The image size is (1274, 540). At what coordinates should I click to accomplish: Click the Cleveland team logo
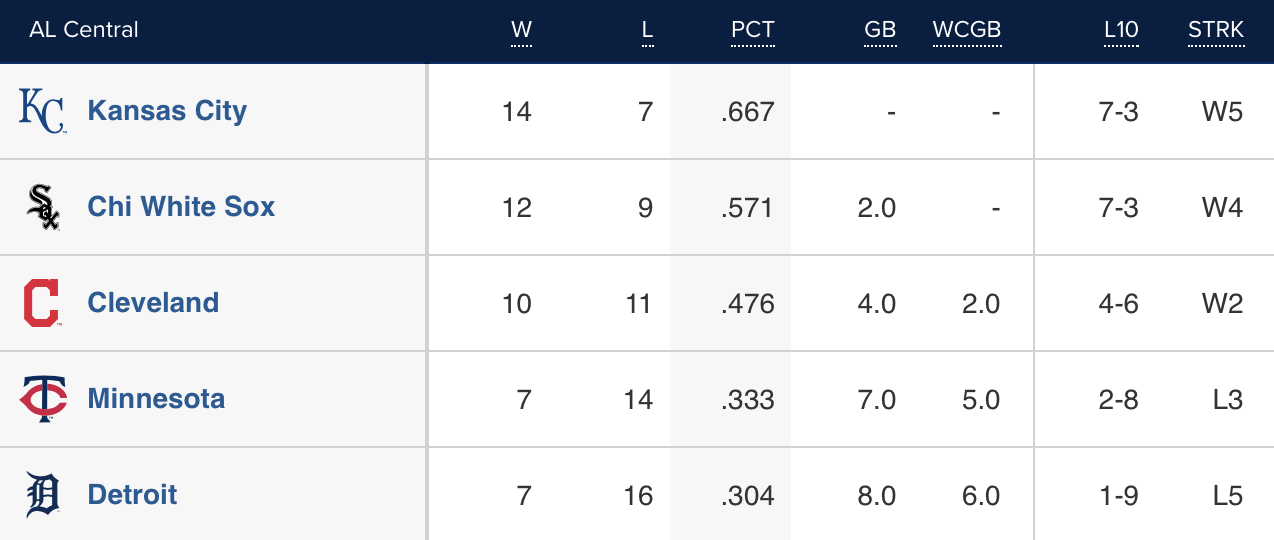[42, 303]
